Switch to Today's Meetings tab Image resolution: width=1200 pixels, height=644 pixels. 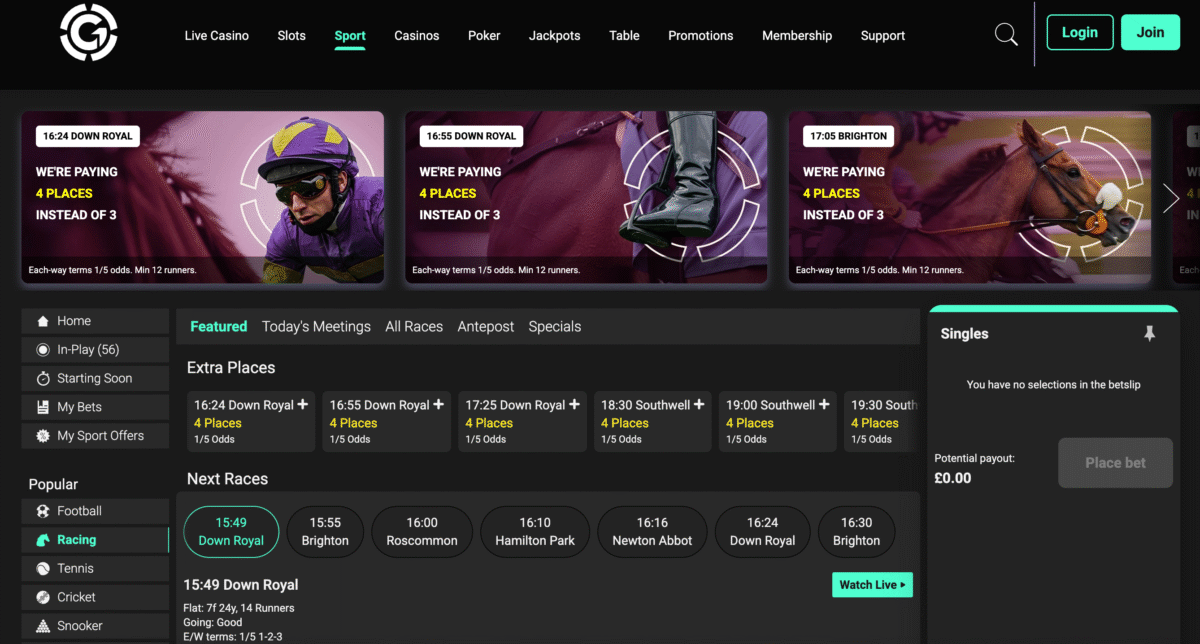(316, 327)
